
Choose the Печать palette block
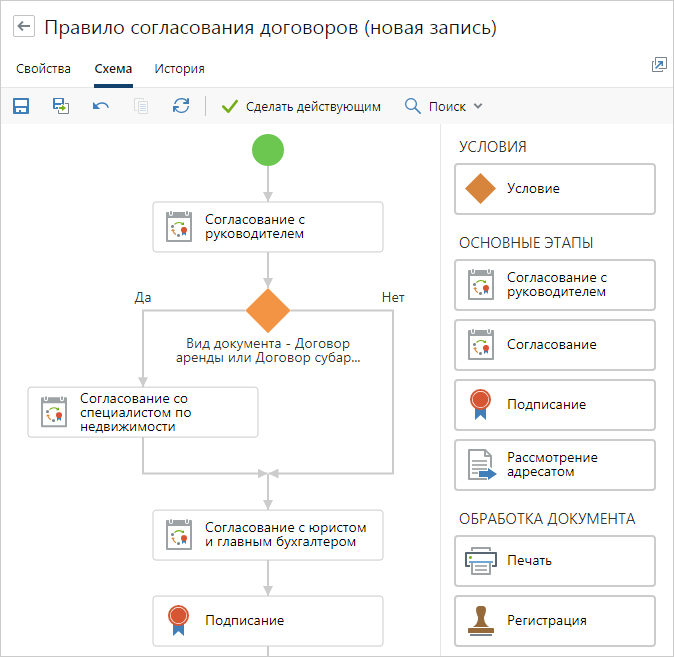click(555, 561)
